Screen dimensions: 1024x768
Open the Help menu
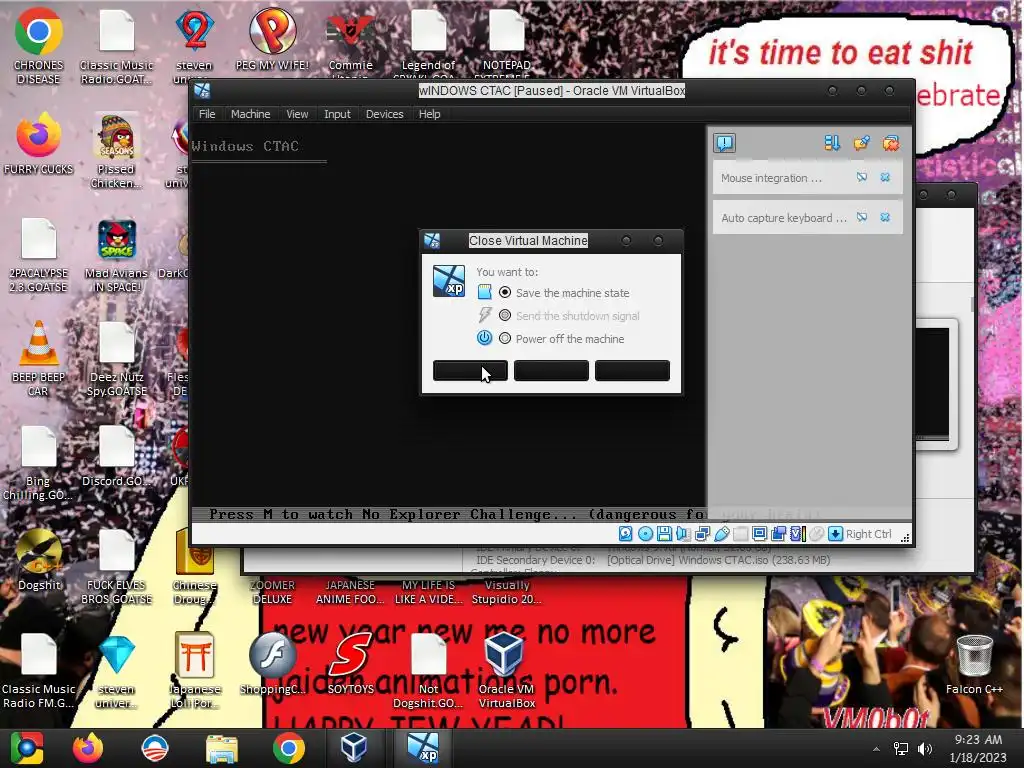(x=429, y=114)
